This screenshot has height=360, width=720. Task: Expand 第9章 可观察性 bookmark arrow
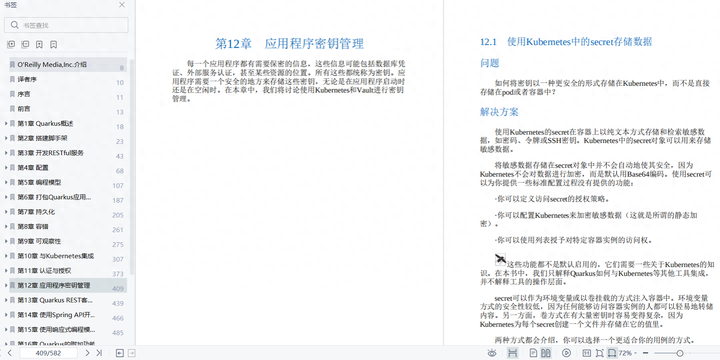click(6, 241)
